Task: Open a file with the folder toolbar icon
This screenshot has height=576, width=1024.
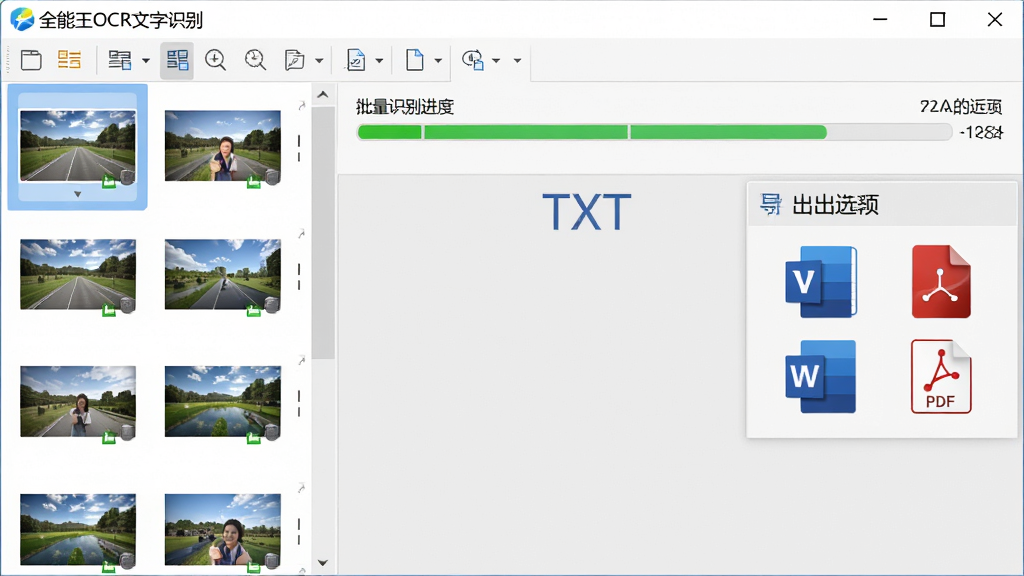Action: point(31,60)
